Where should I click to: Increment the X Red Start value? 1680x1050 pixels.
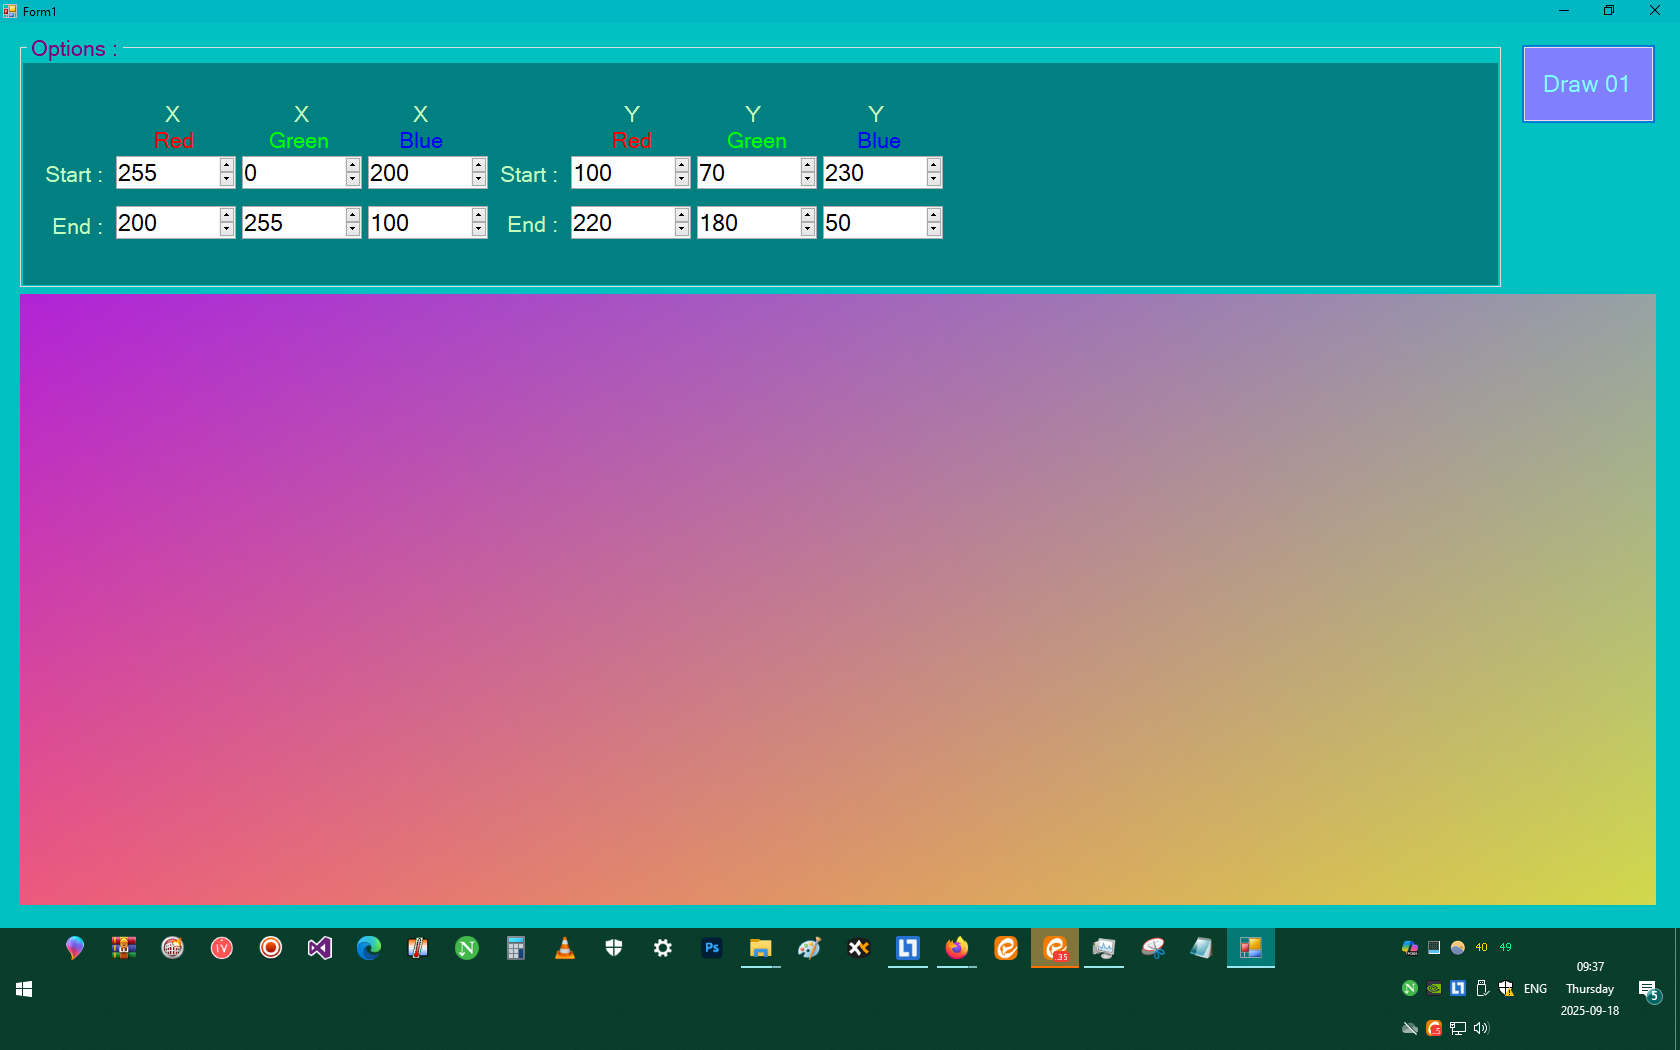coord(226,166)
